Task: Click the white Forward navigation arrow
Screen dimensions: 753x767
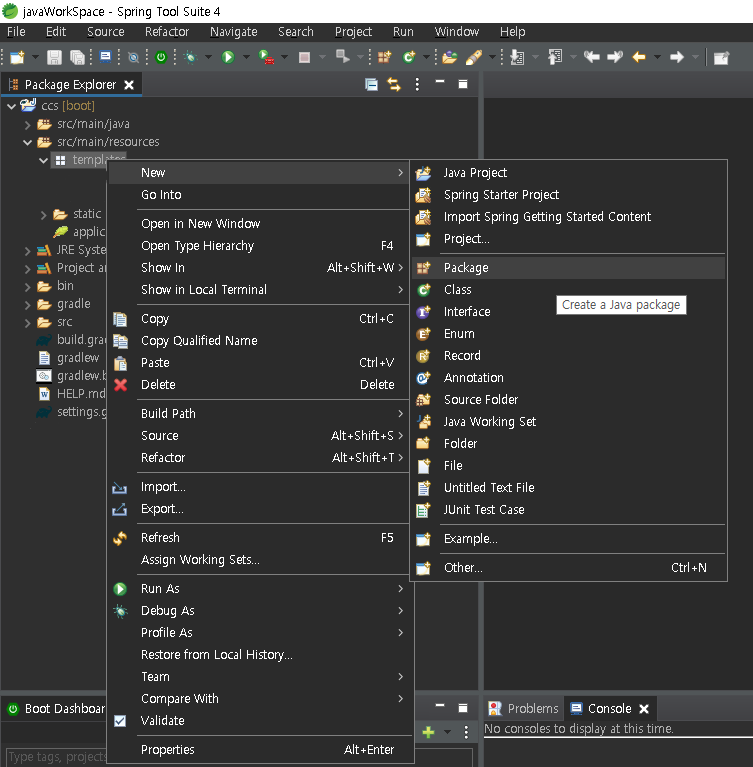Action: tap(677, 57)
